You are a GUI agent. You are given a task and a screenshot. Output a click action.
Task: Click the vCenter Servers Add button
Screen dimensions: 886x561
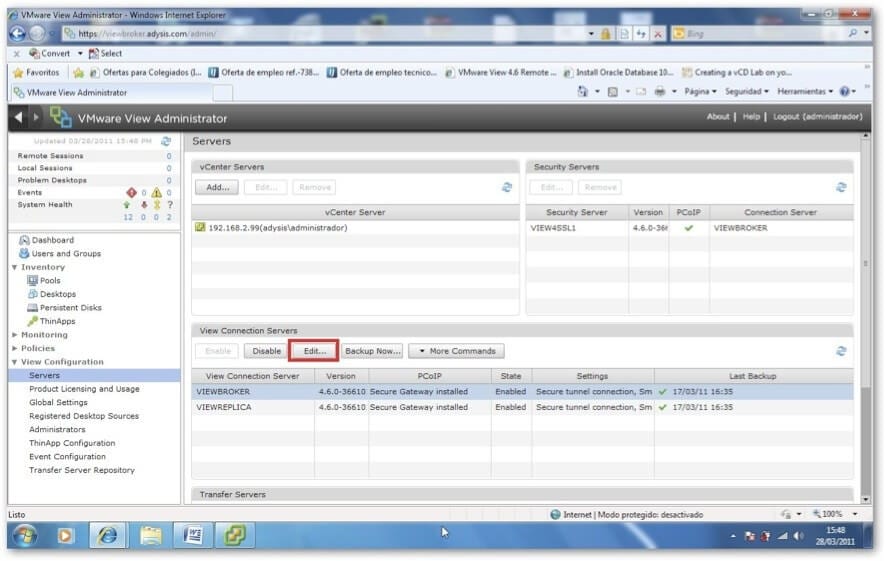pos(217,187)
